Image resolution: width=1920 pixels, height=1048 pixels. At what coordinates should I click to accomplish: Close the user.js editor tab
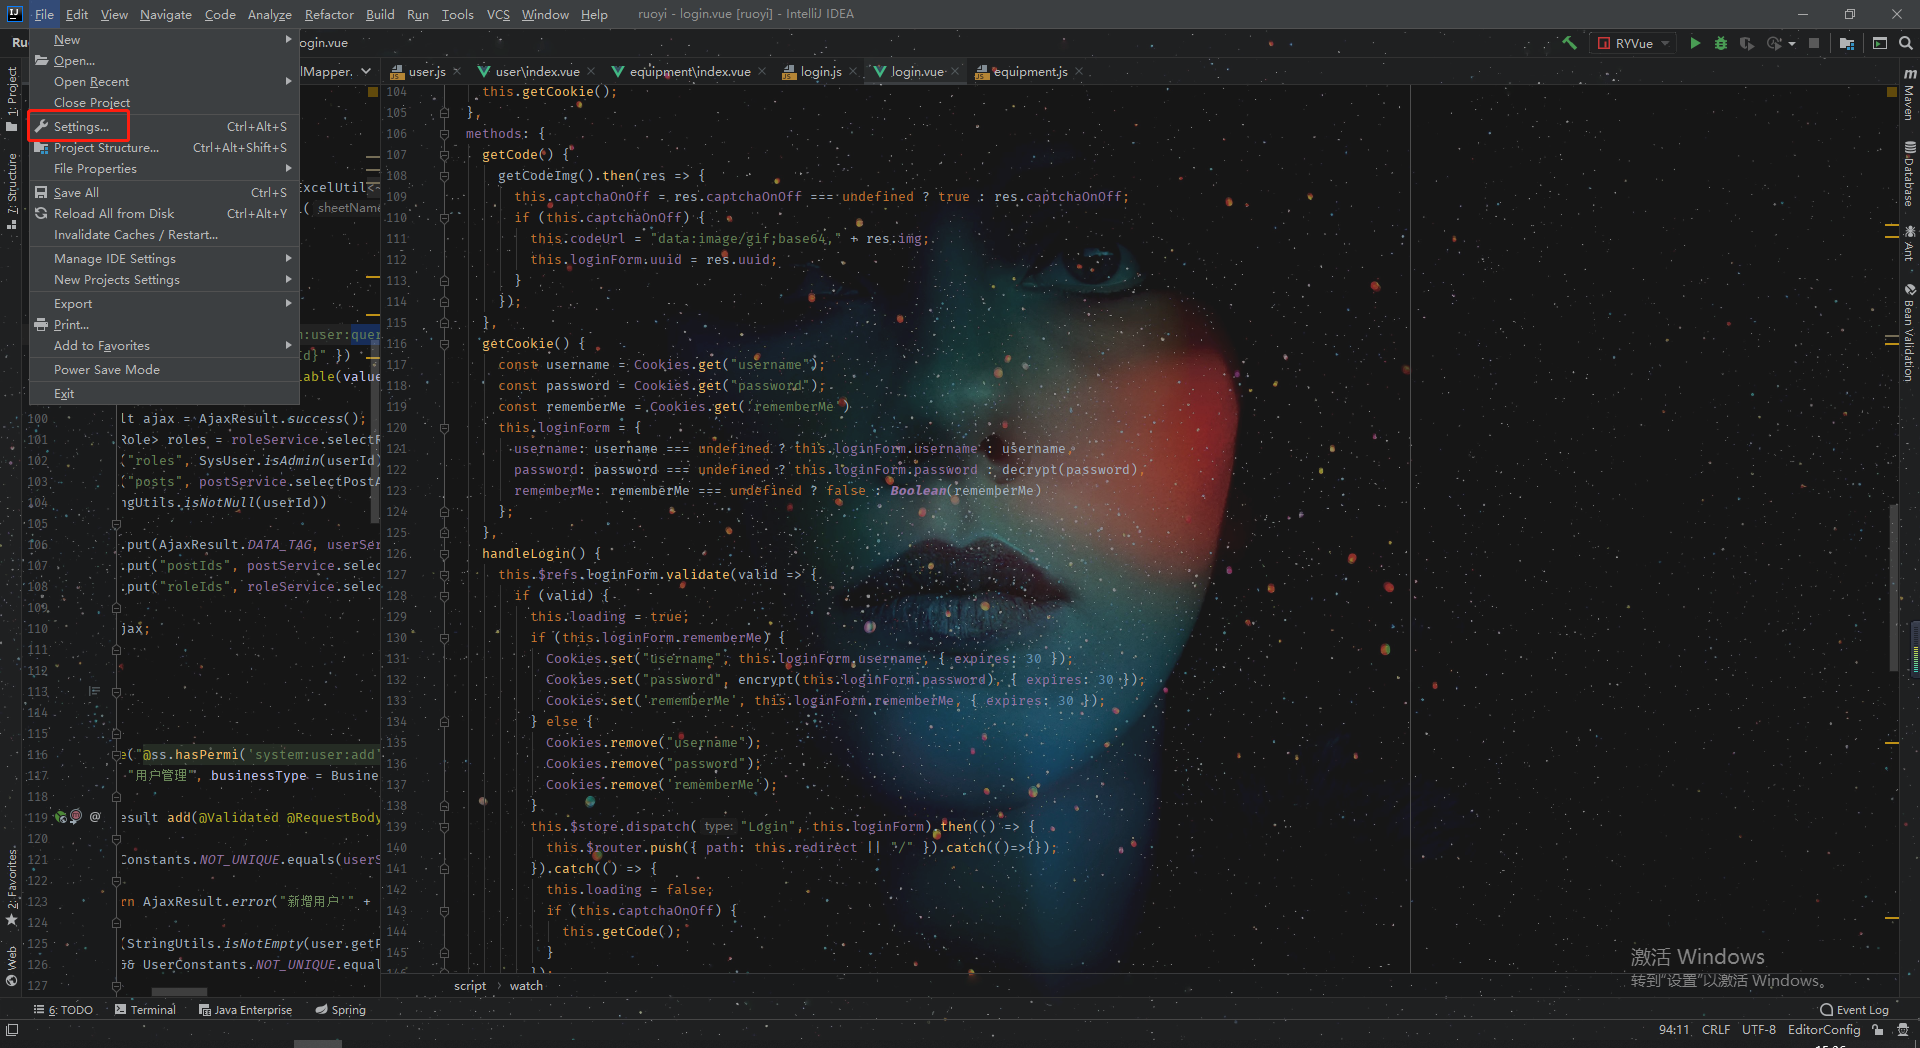[457, 71]
